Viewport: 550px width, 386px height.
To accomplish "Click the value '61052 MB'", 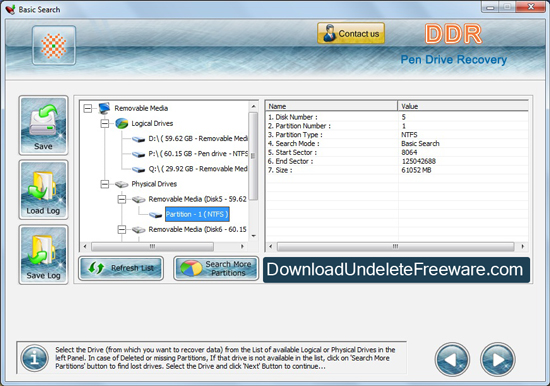I will [416, 170].
